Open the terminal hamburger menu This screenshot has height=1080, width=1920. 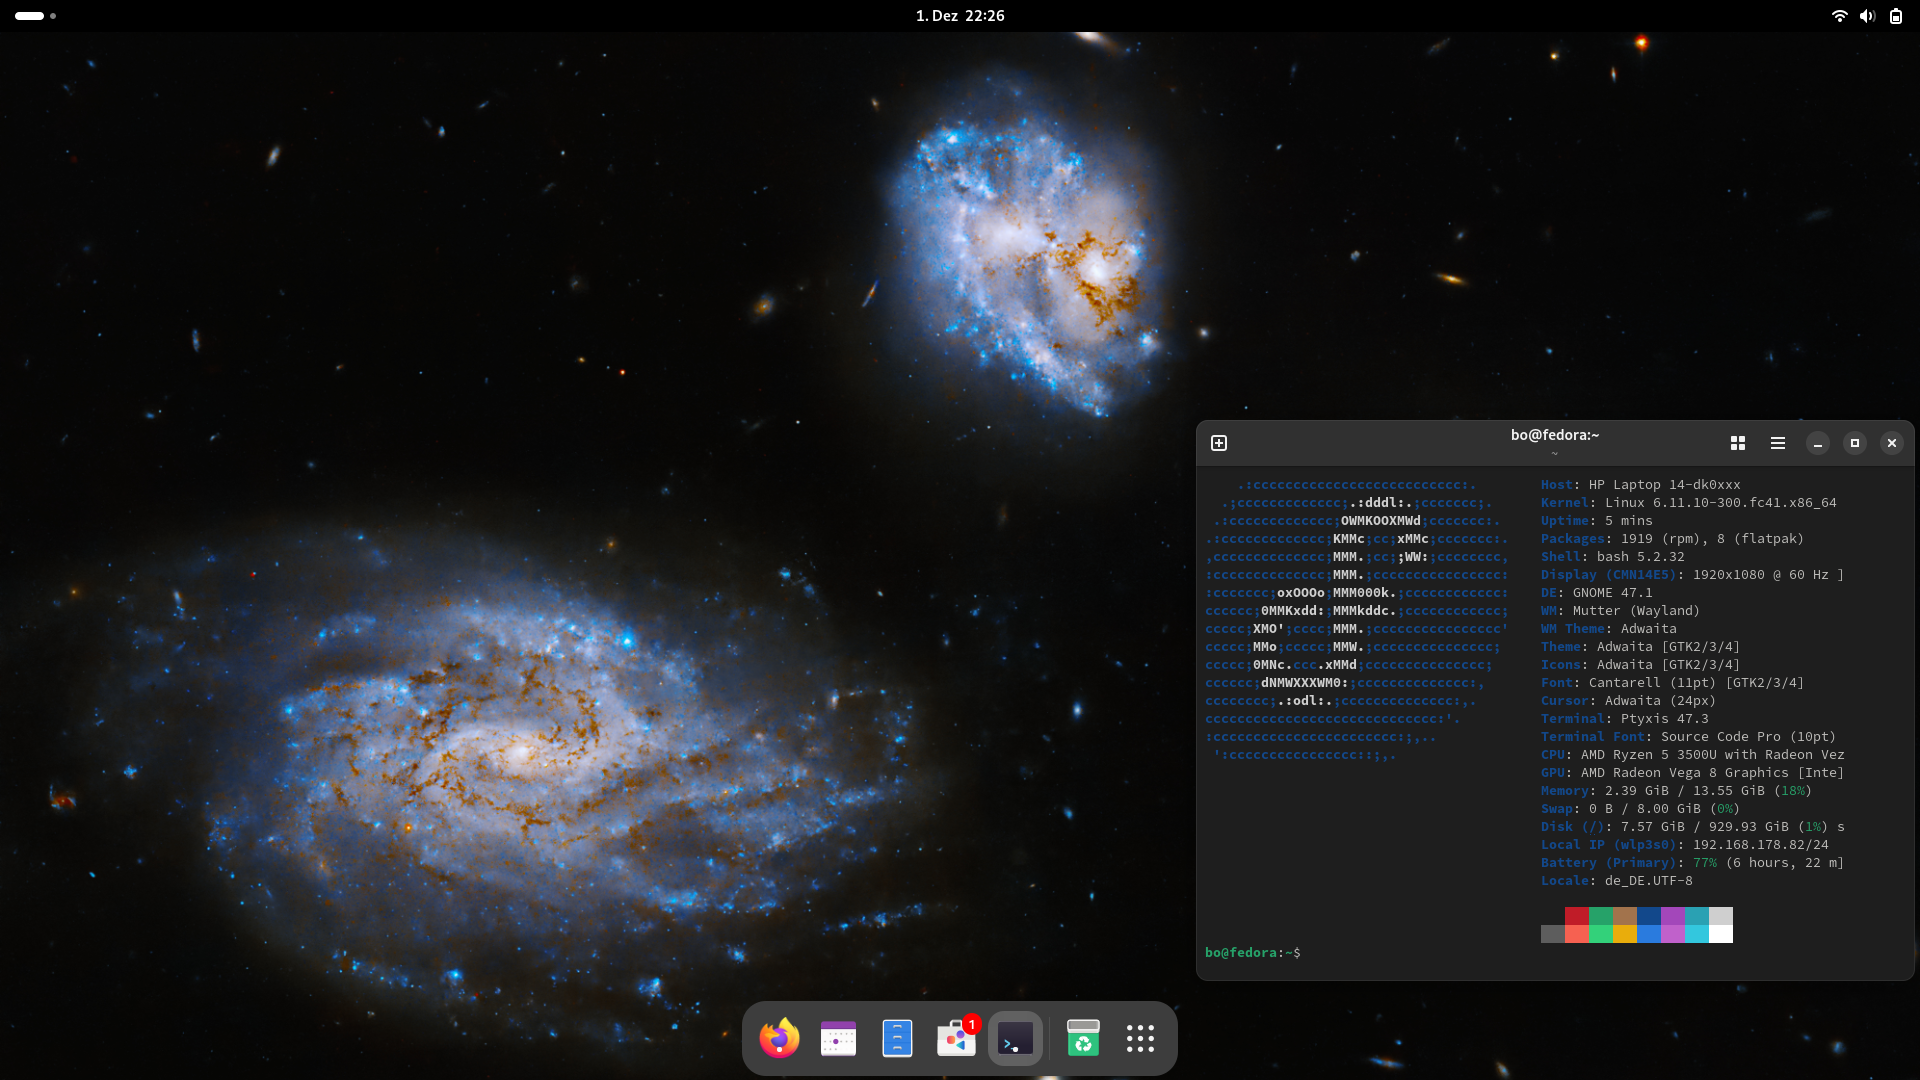pos(1778,443)
